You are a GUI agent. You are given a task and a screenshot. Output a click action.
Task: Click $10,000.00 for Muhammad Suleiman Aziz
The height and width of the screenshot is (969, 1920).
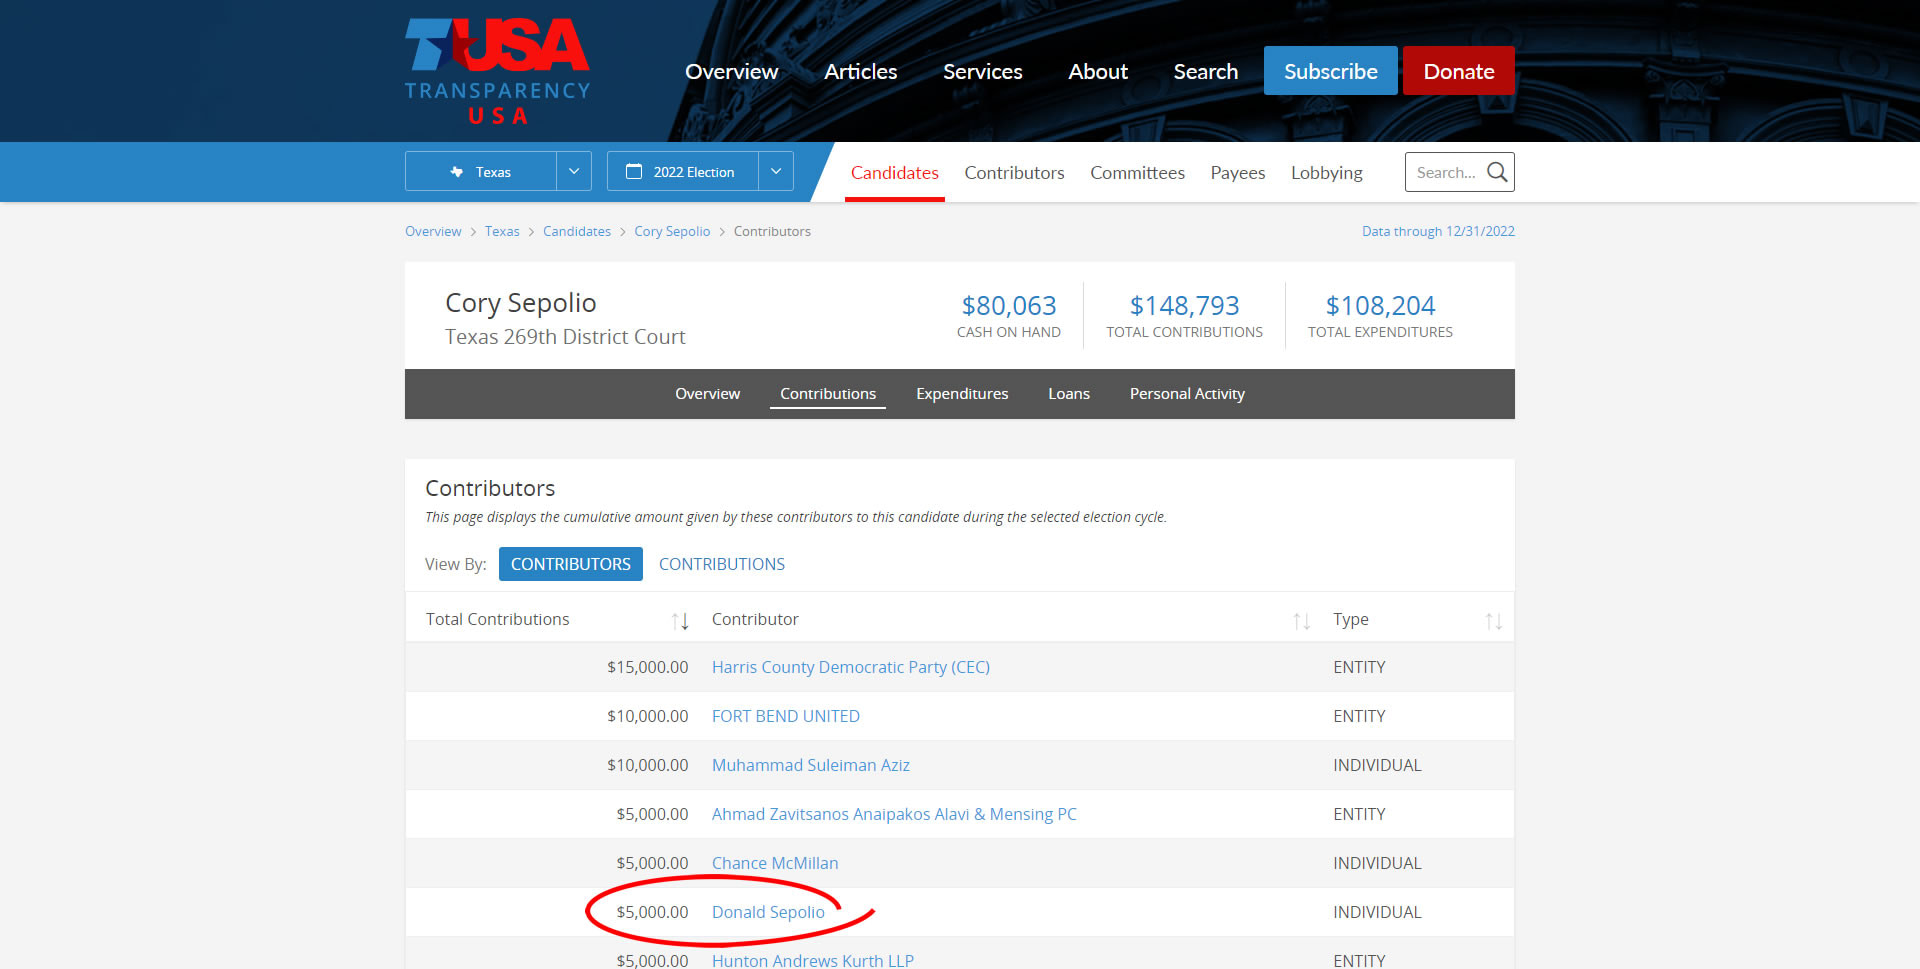click(647, 765)
